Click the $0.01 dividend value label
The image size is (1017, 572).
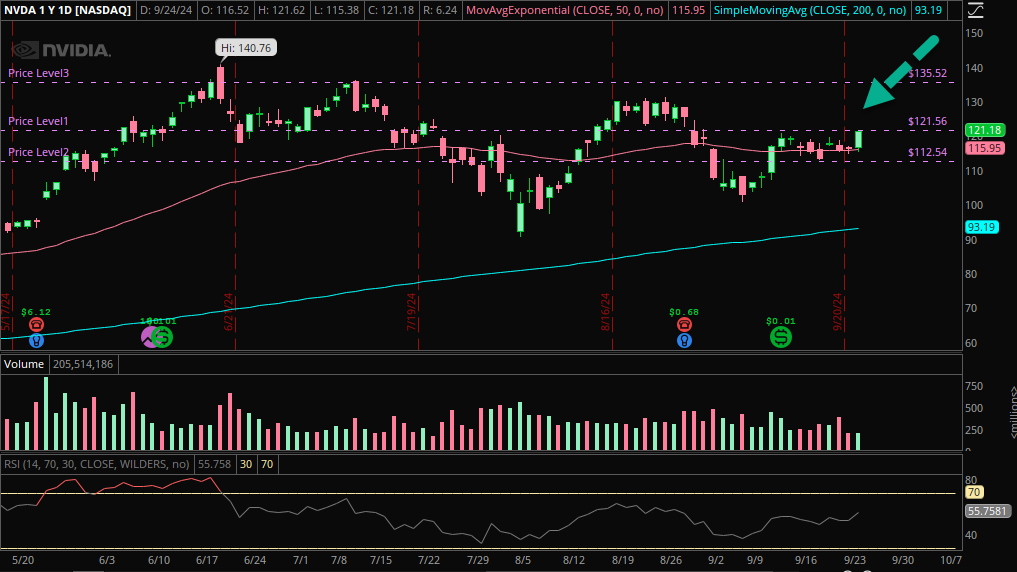(781, 321)
